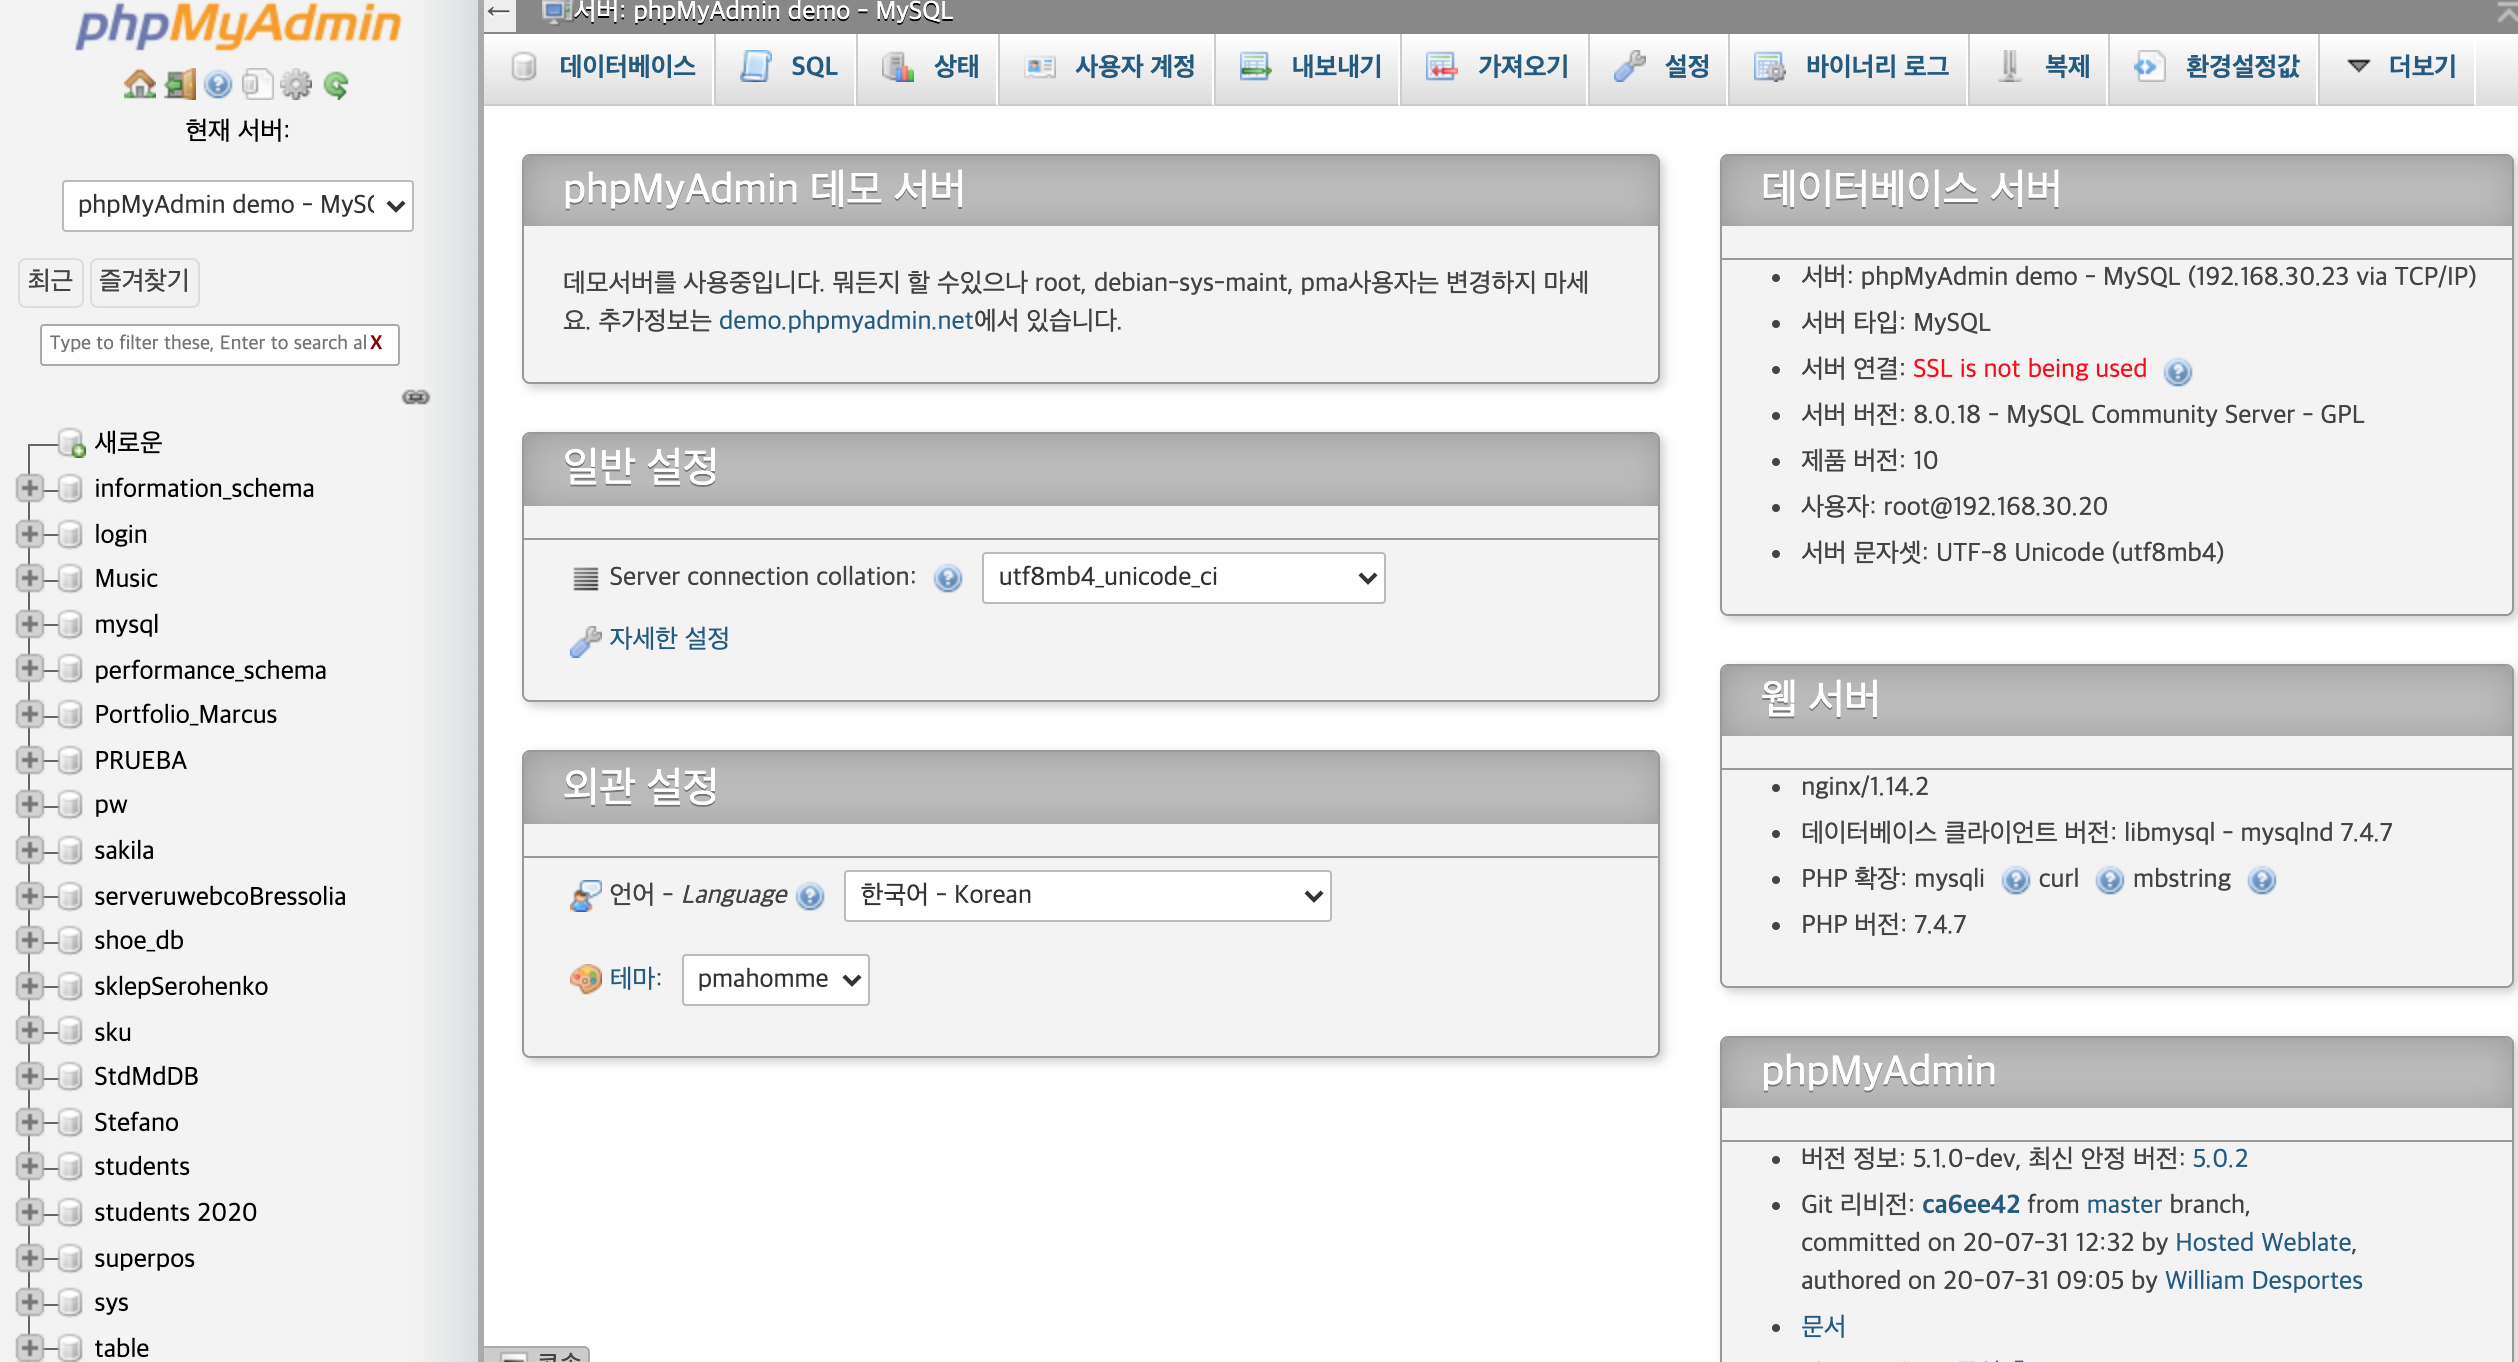
Task: Reload navigation panel green refresh icon
Action: click(336, 85)
